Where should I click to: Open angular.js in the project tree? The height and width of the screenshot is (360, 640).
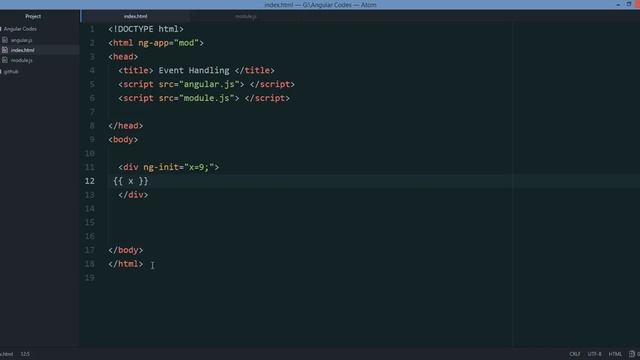21,40
